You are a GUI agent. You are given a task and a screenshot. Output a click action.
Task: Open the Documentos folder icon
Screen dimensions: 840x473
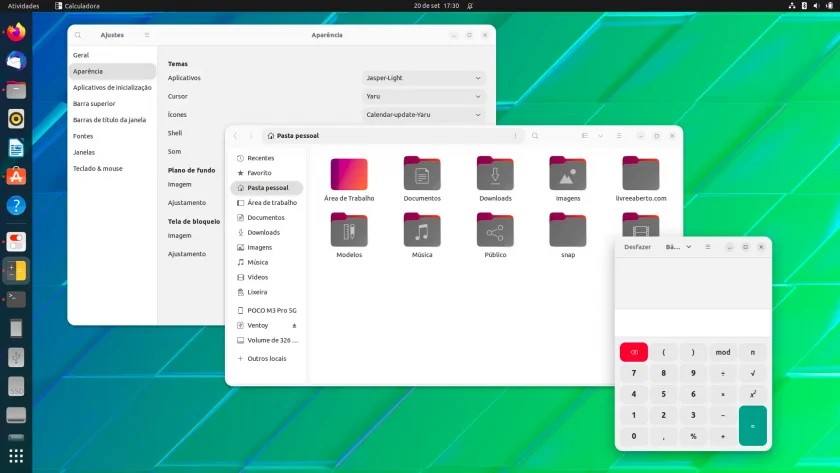[422, 174]
